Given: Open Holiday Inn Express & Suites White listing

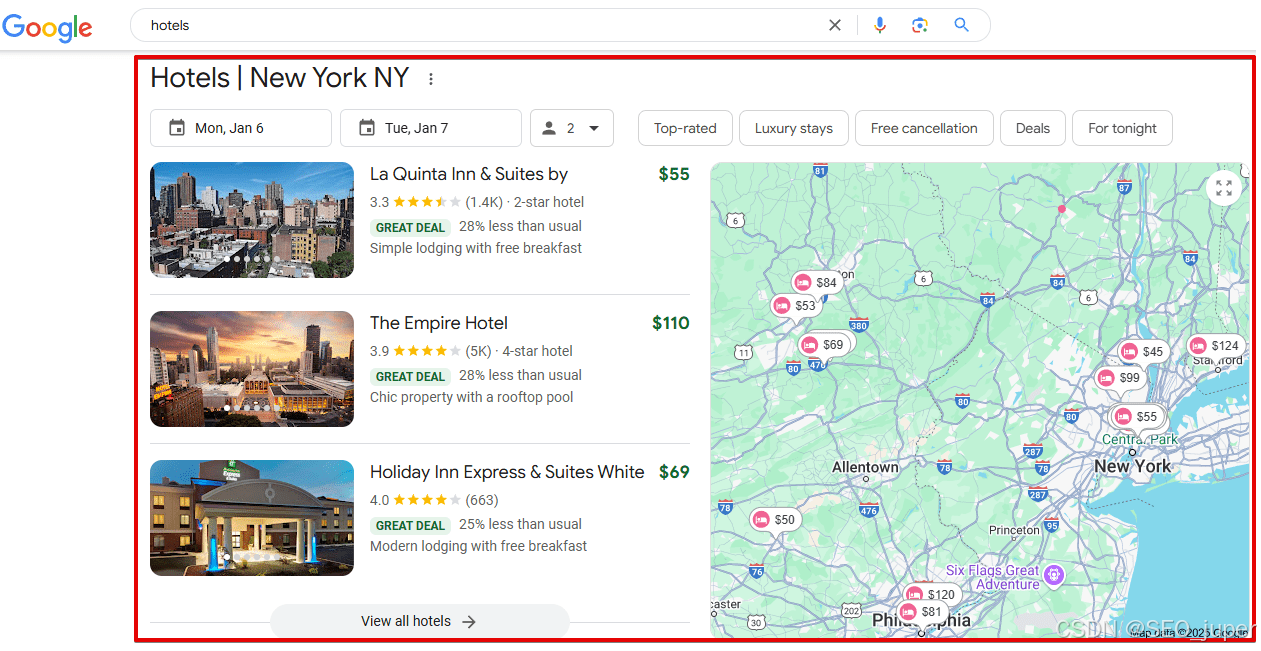Looking at the screenshot, I should [x=507, y=472].
